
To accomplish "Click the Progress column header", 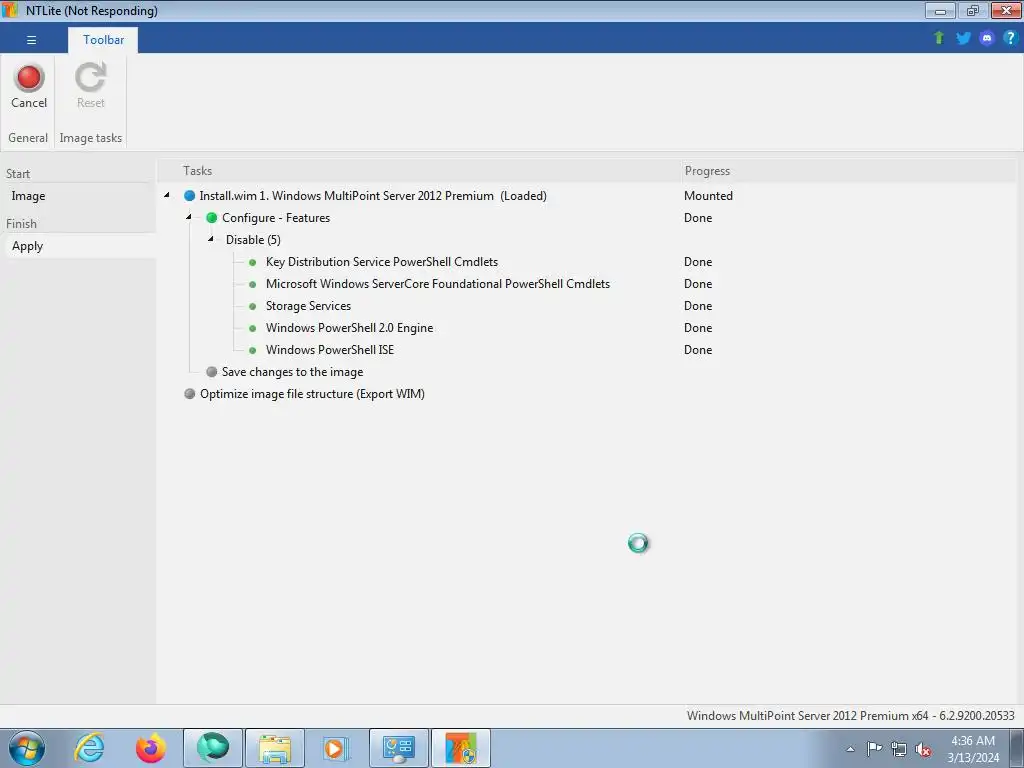I will [x=707, y=170].
